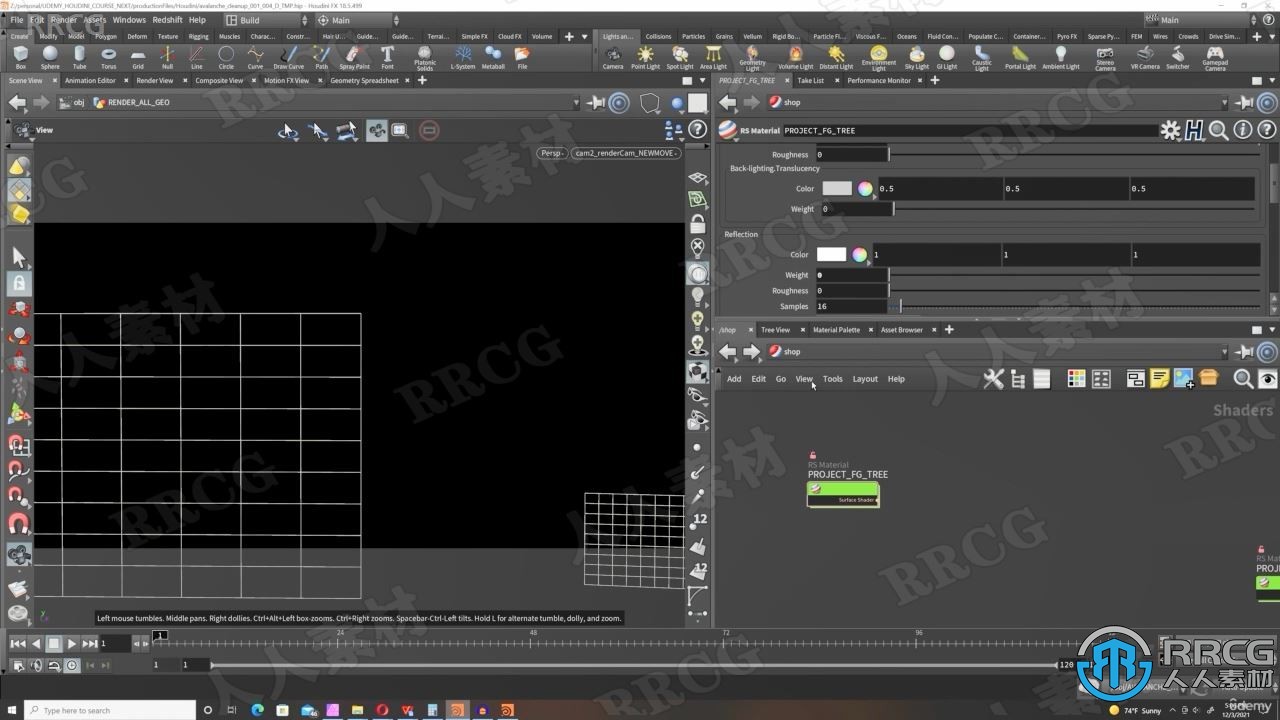This screenshot has height=720, width=1280.
Task: Add a Grid from the shelf
Action: [138, 57]
